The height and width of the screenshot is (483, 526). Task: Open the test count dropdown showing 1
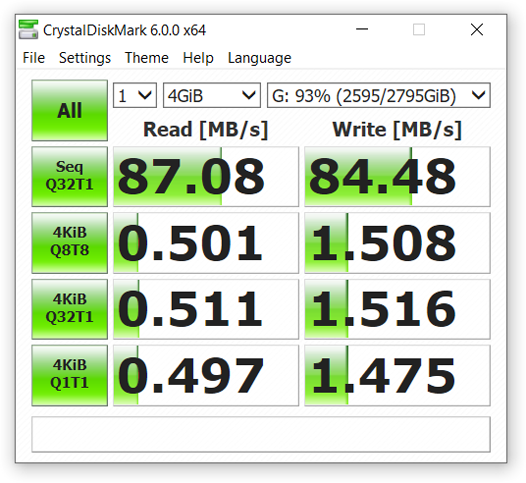point(135,95)
